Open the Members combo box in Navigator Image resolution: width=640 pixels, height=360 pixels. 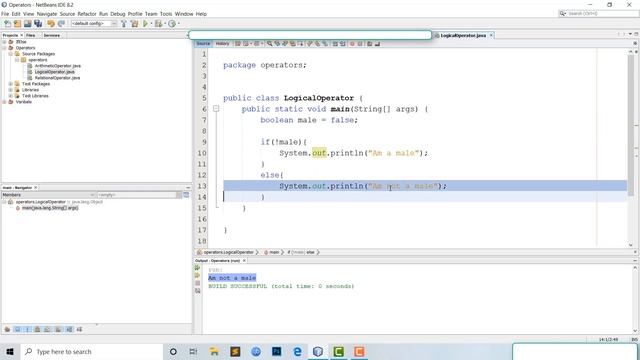[49, 195]
